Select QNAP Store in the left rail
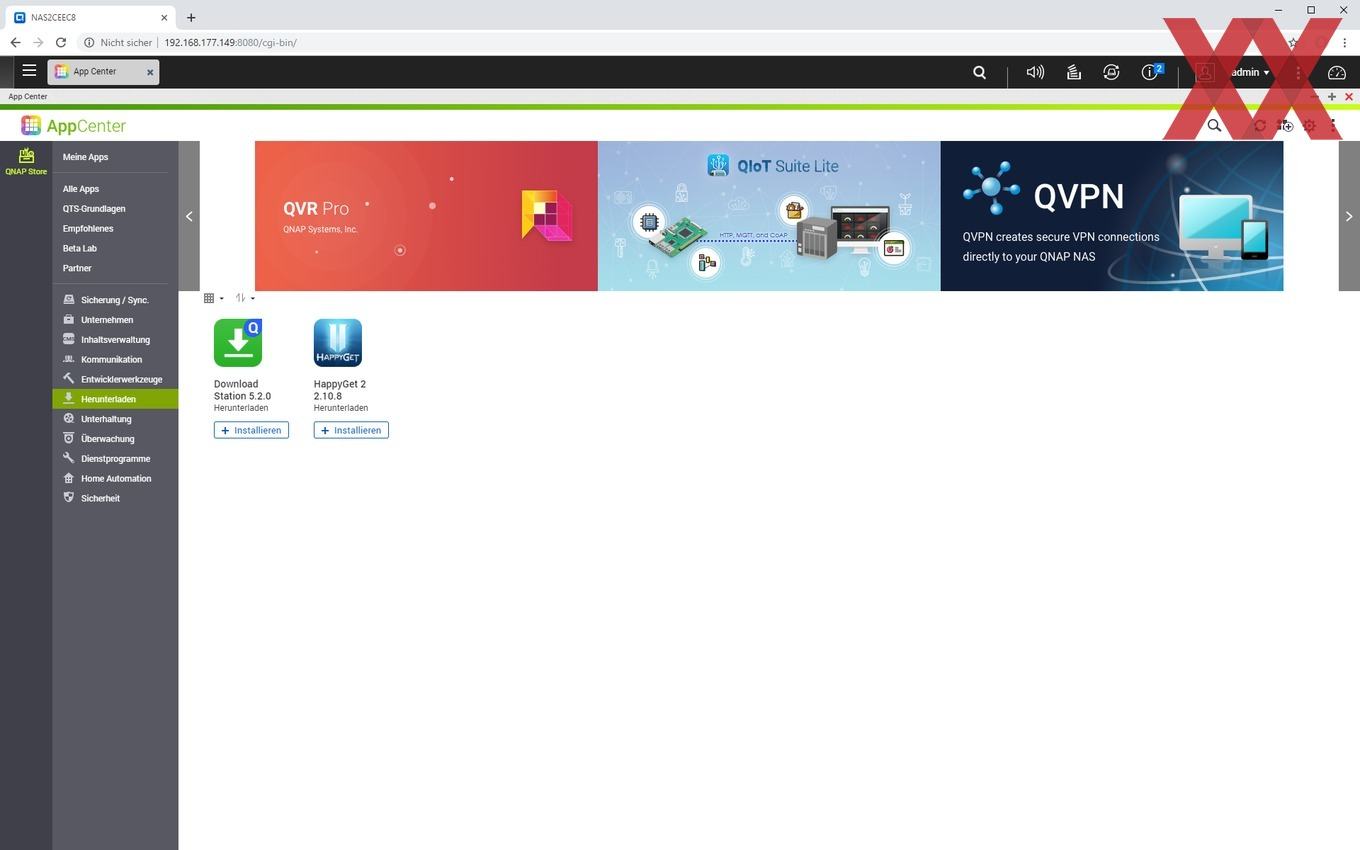This screenshot has width=1360, height=850. 26,161
